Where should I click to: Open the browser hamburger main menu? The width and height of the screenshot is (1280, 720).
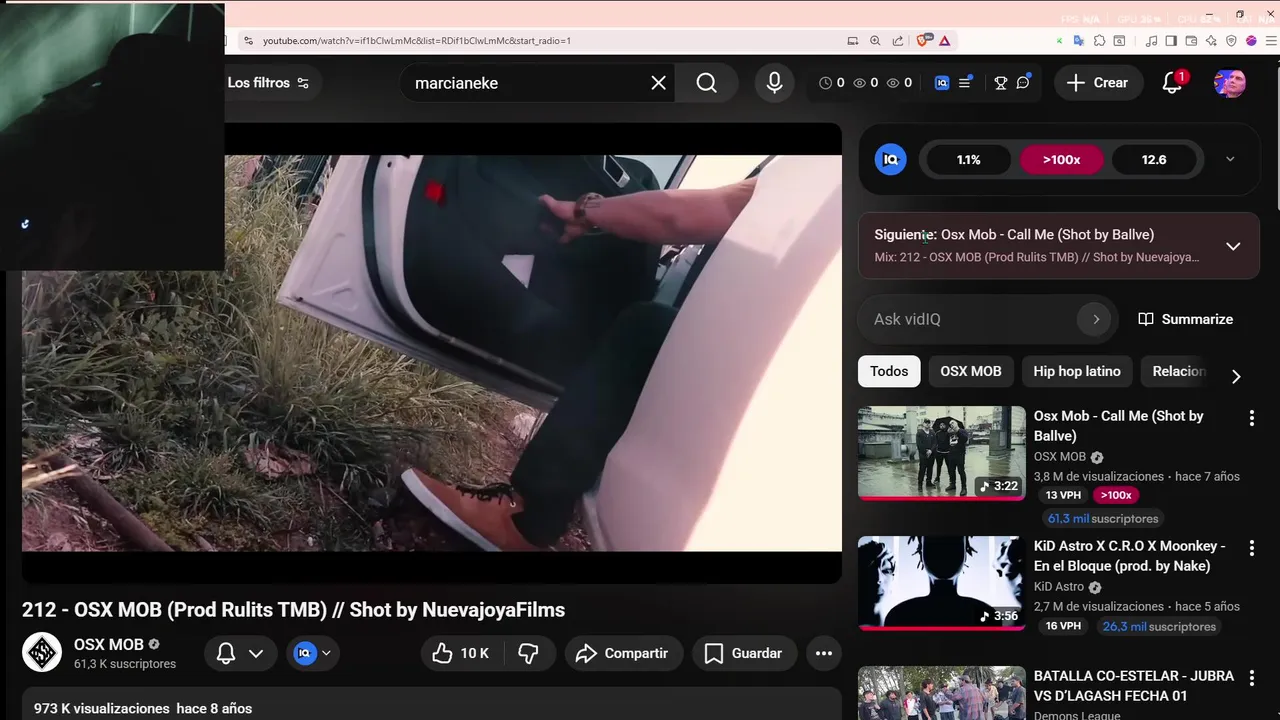click(1271, 41)
